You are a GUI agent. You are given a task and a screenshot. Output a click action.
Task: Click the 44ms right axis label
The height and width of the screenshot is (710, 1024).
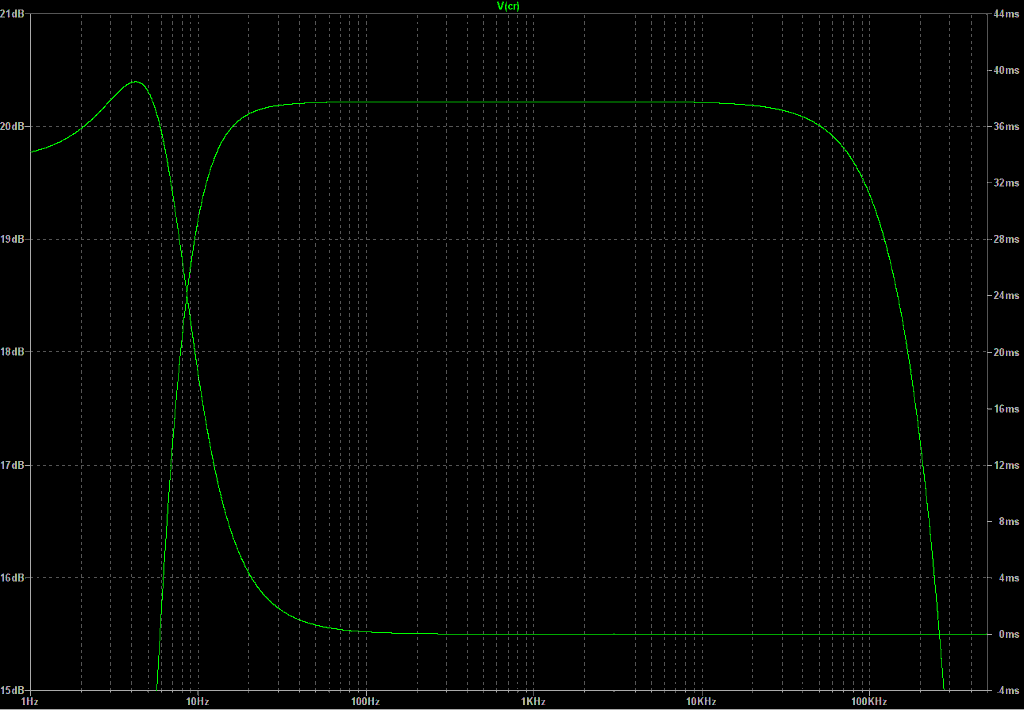click(1007, 14)
